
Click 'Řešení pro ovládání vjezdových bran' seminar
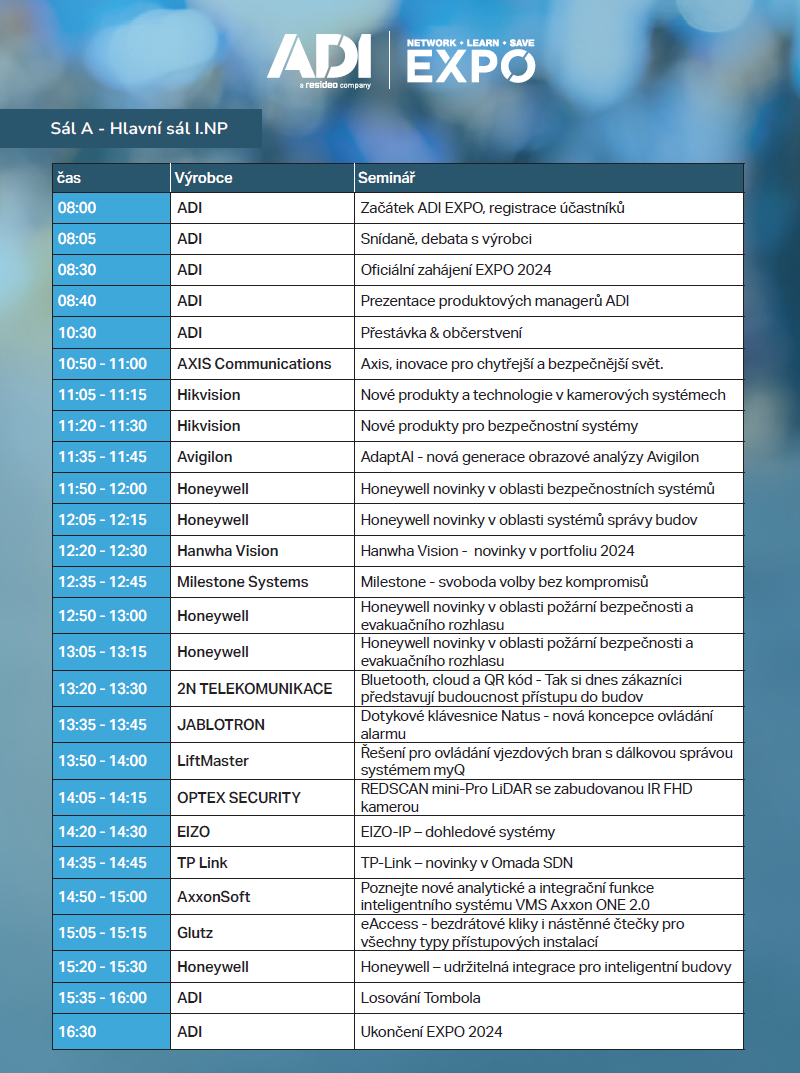pyautogui.click(x=549, y=761)
